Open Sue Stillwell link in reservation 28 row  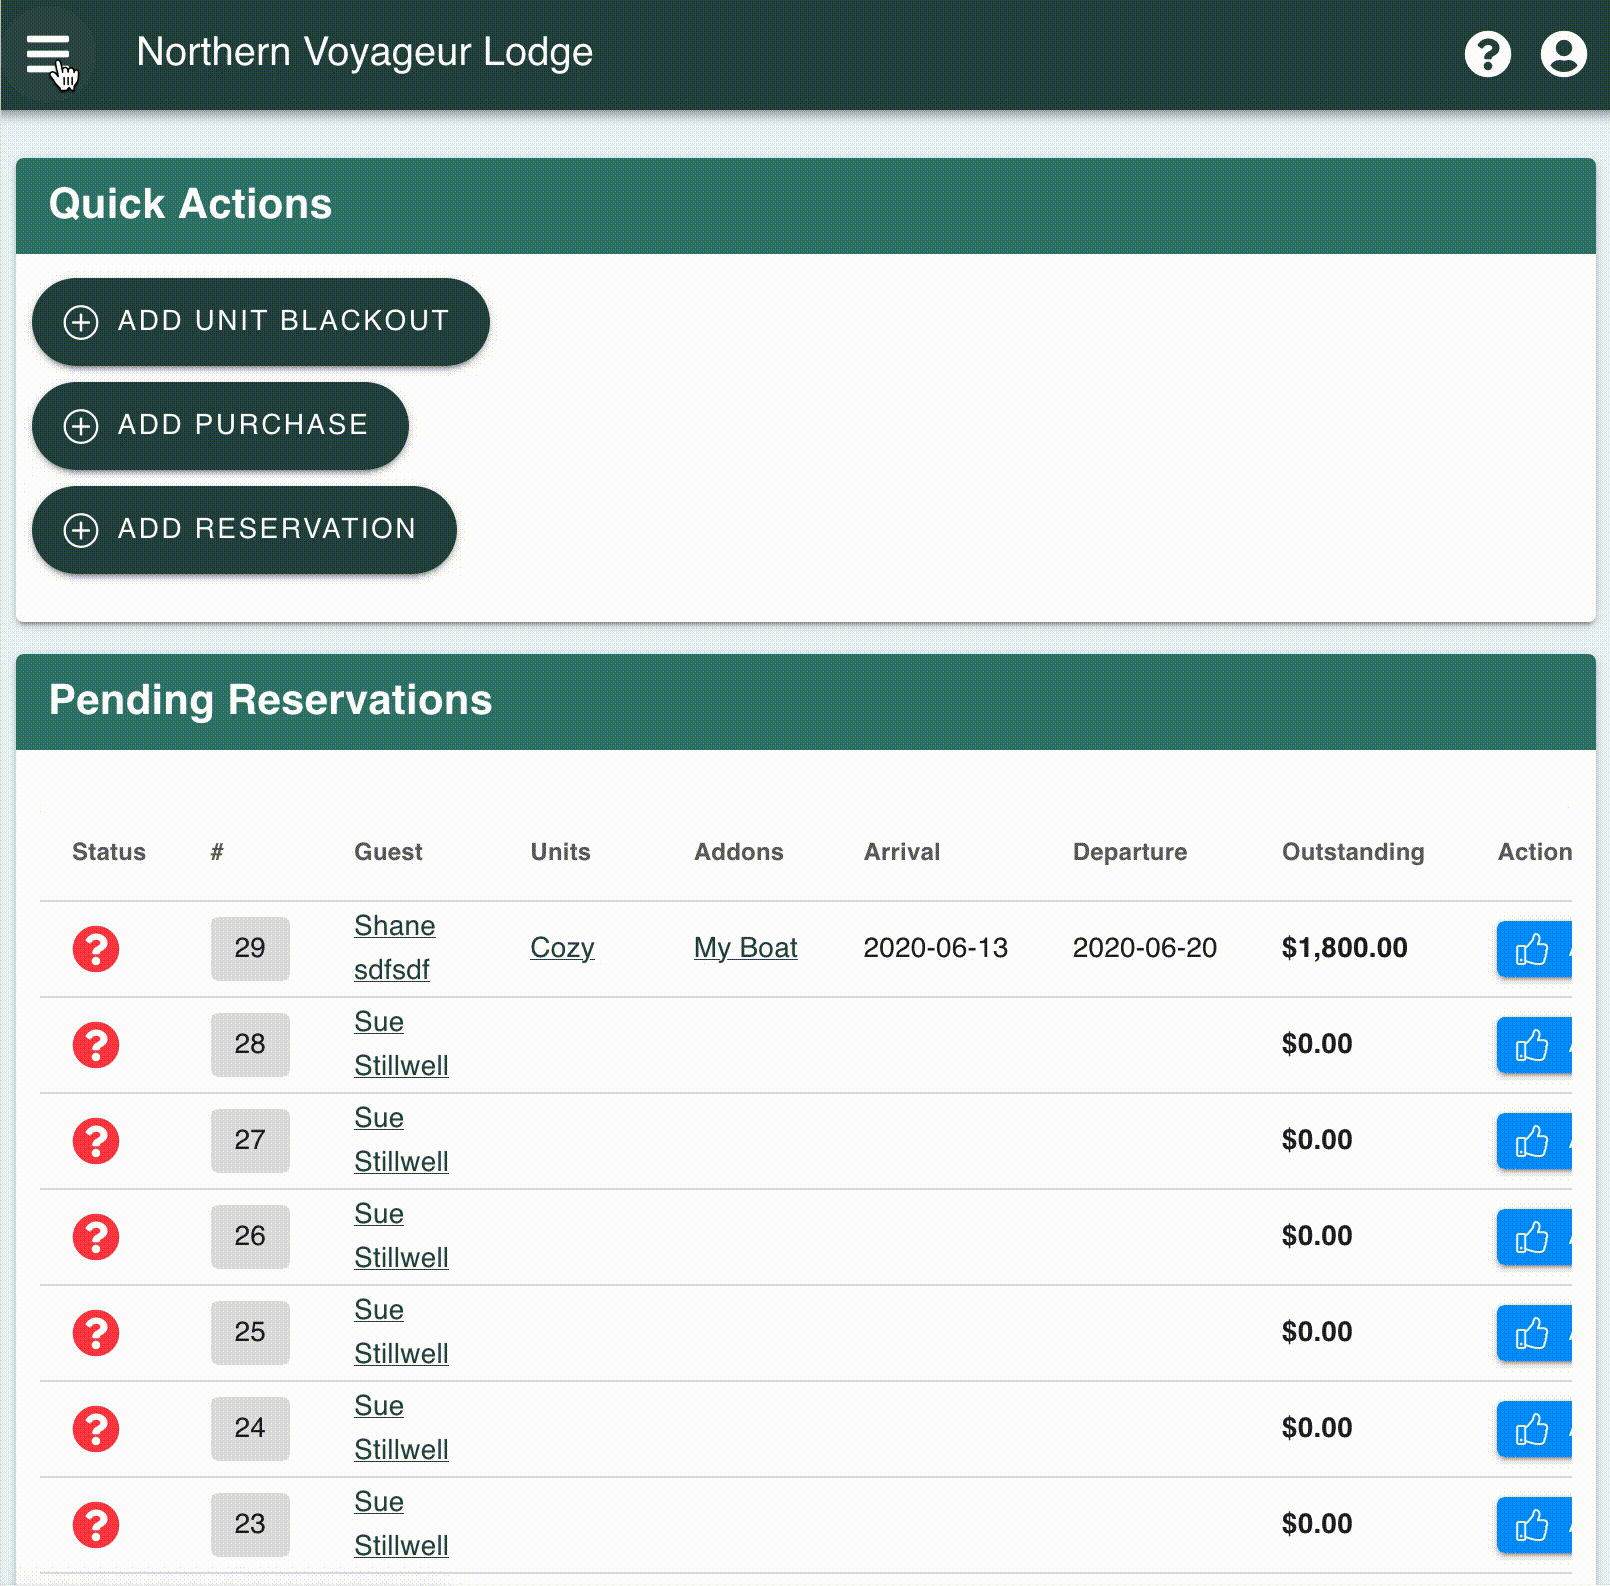click(x=401, y=1044)
